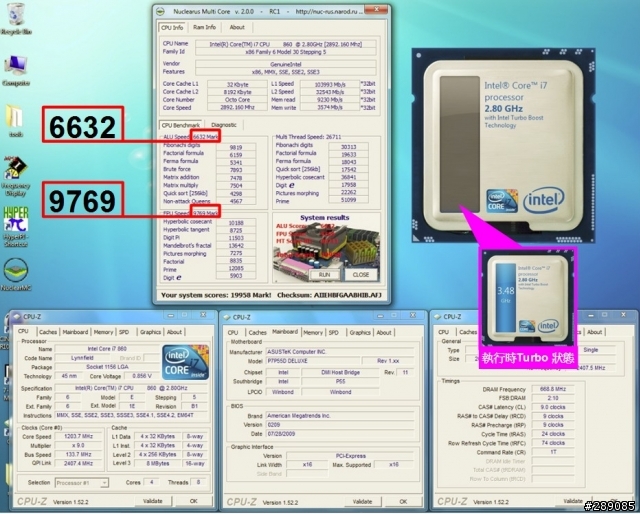The width and height of the screenshot is (640, 514).
Task: Click the Lynnfield code name field
Action: 82,358
